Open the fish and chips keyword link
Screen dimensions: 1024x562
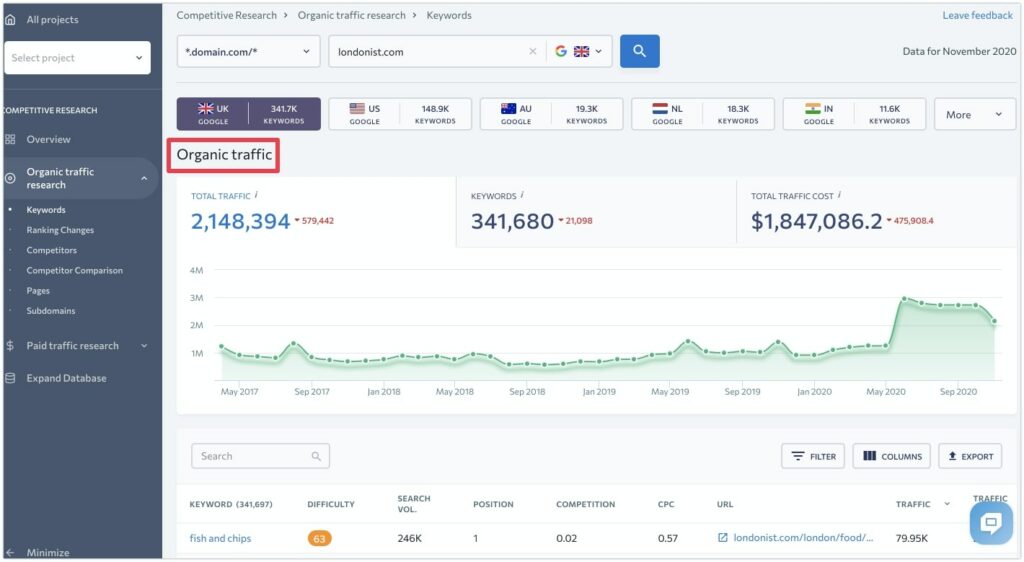(x=220, y=538)
